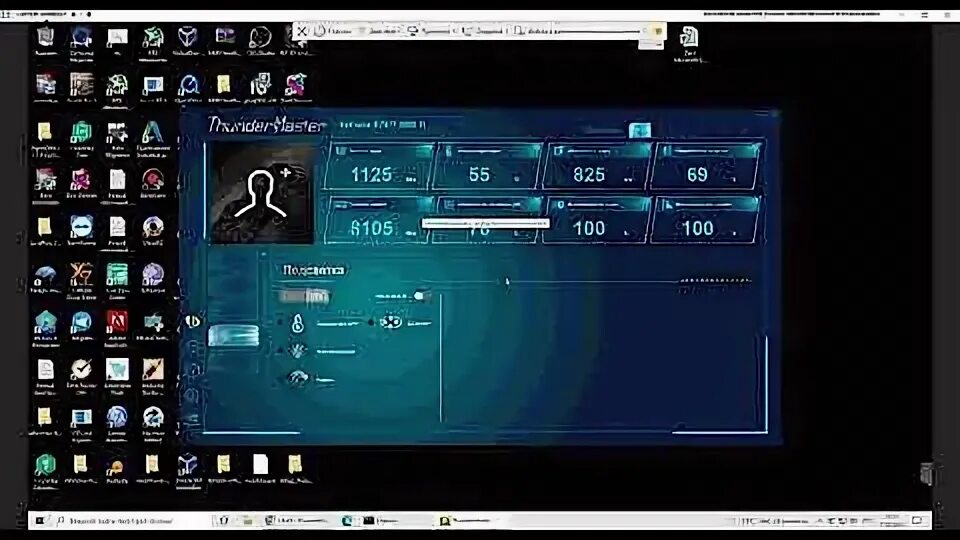Click the highlighted light-blue sidebar button in ThunderMaster
The height and width of the screenshot is (540, 960).
pyautogui.click(x=233, y=336)
